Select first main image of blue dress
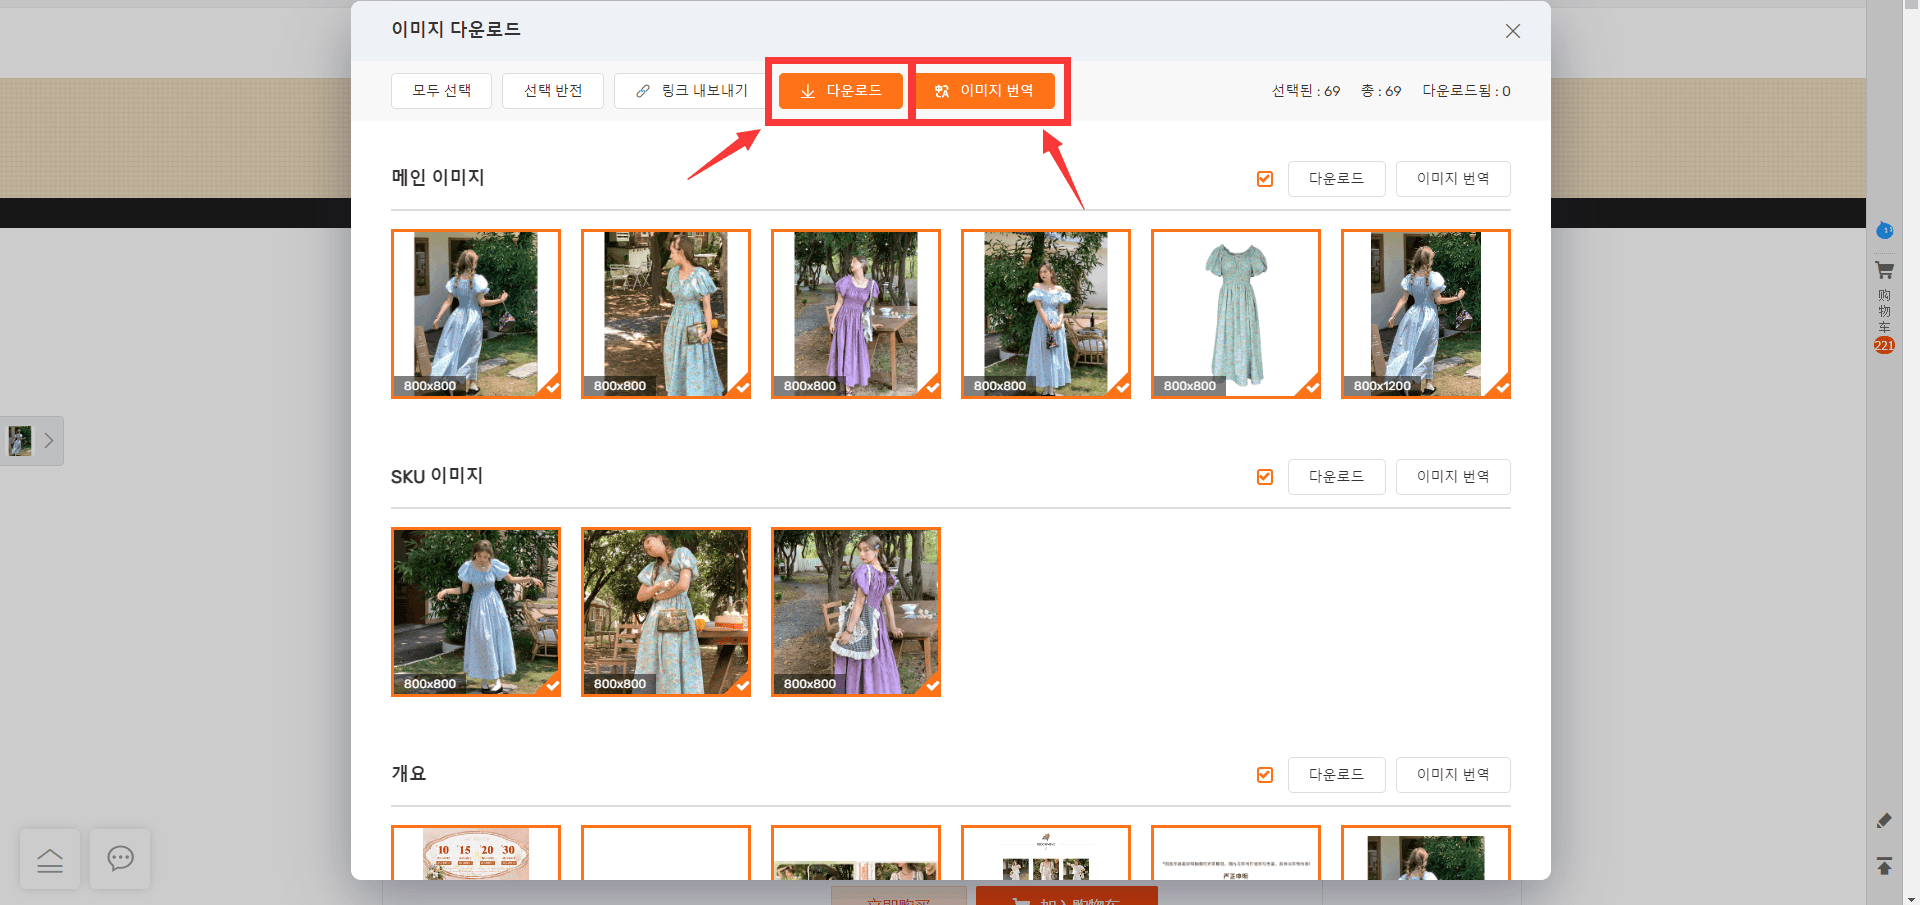This screenshot has width=1920, height=905. click(x=476, y=314)
